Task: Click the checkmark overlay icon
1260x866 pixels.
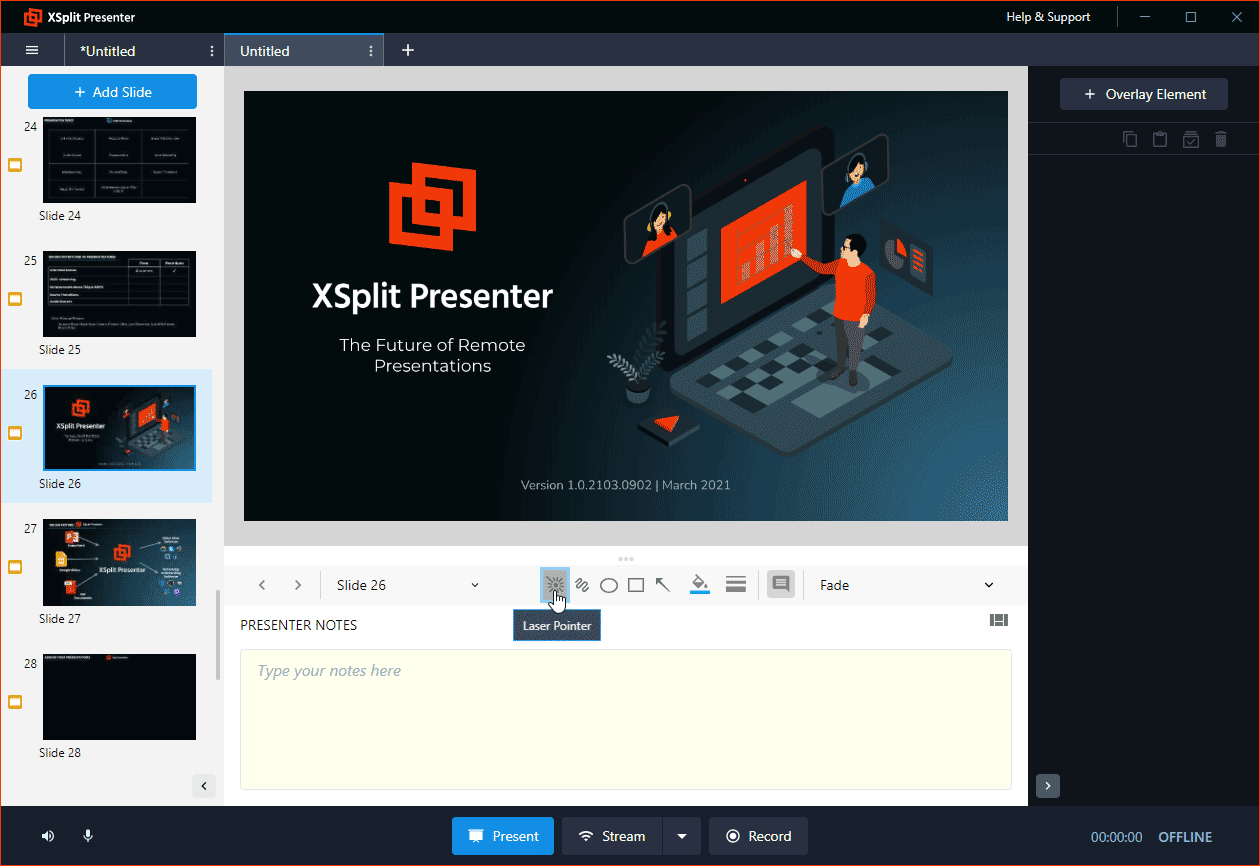Action: click(x=1190, y=140)
